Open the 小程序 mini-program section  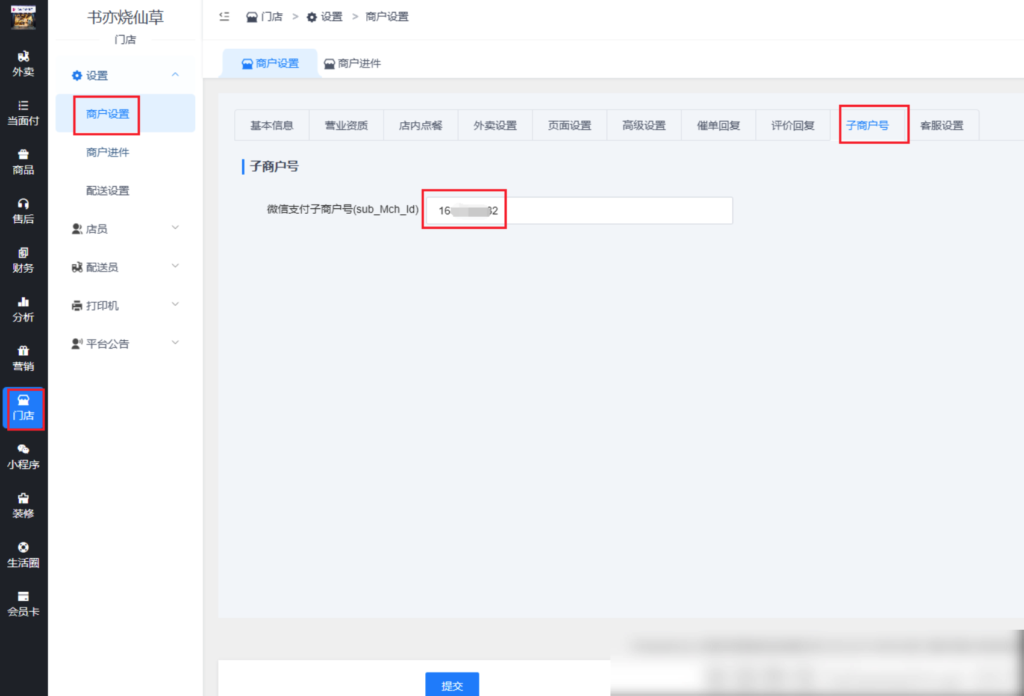(22, 457)
